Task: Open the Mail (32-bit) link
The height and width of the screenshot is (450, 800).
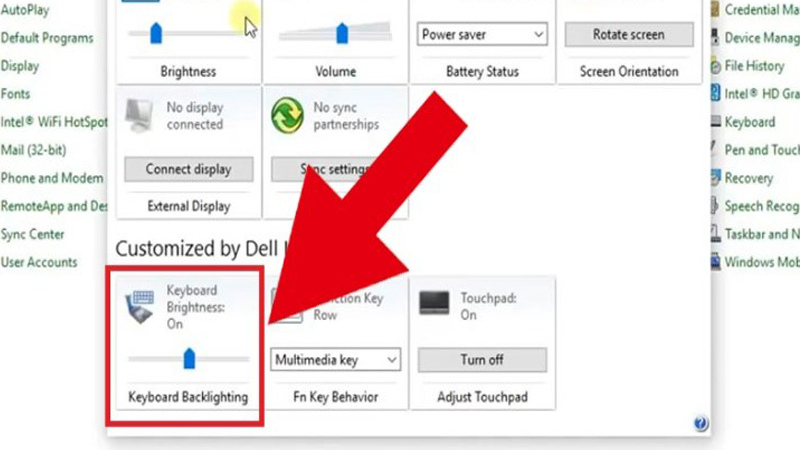Action: (33, 150)
